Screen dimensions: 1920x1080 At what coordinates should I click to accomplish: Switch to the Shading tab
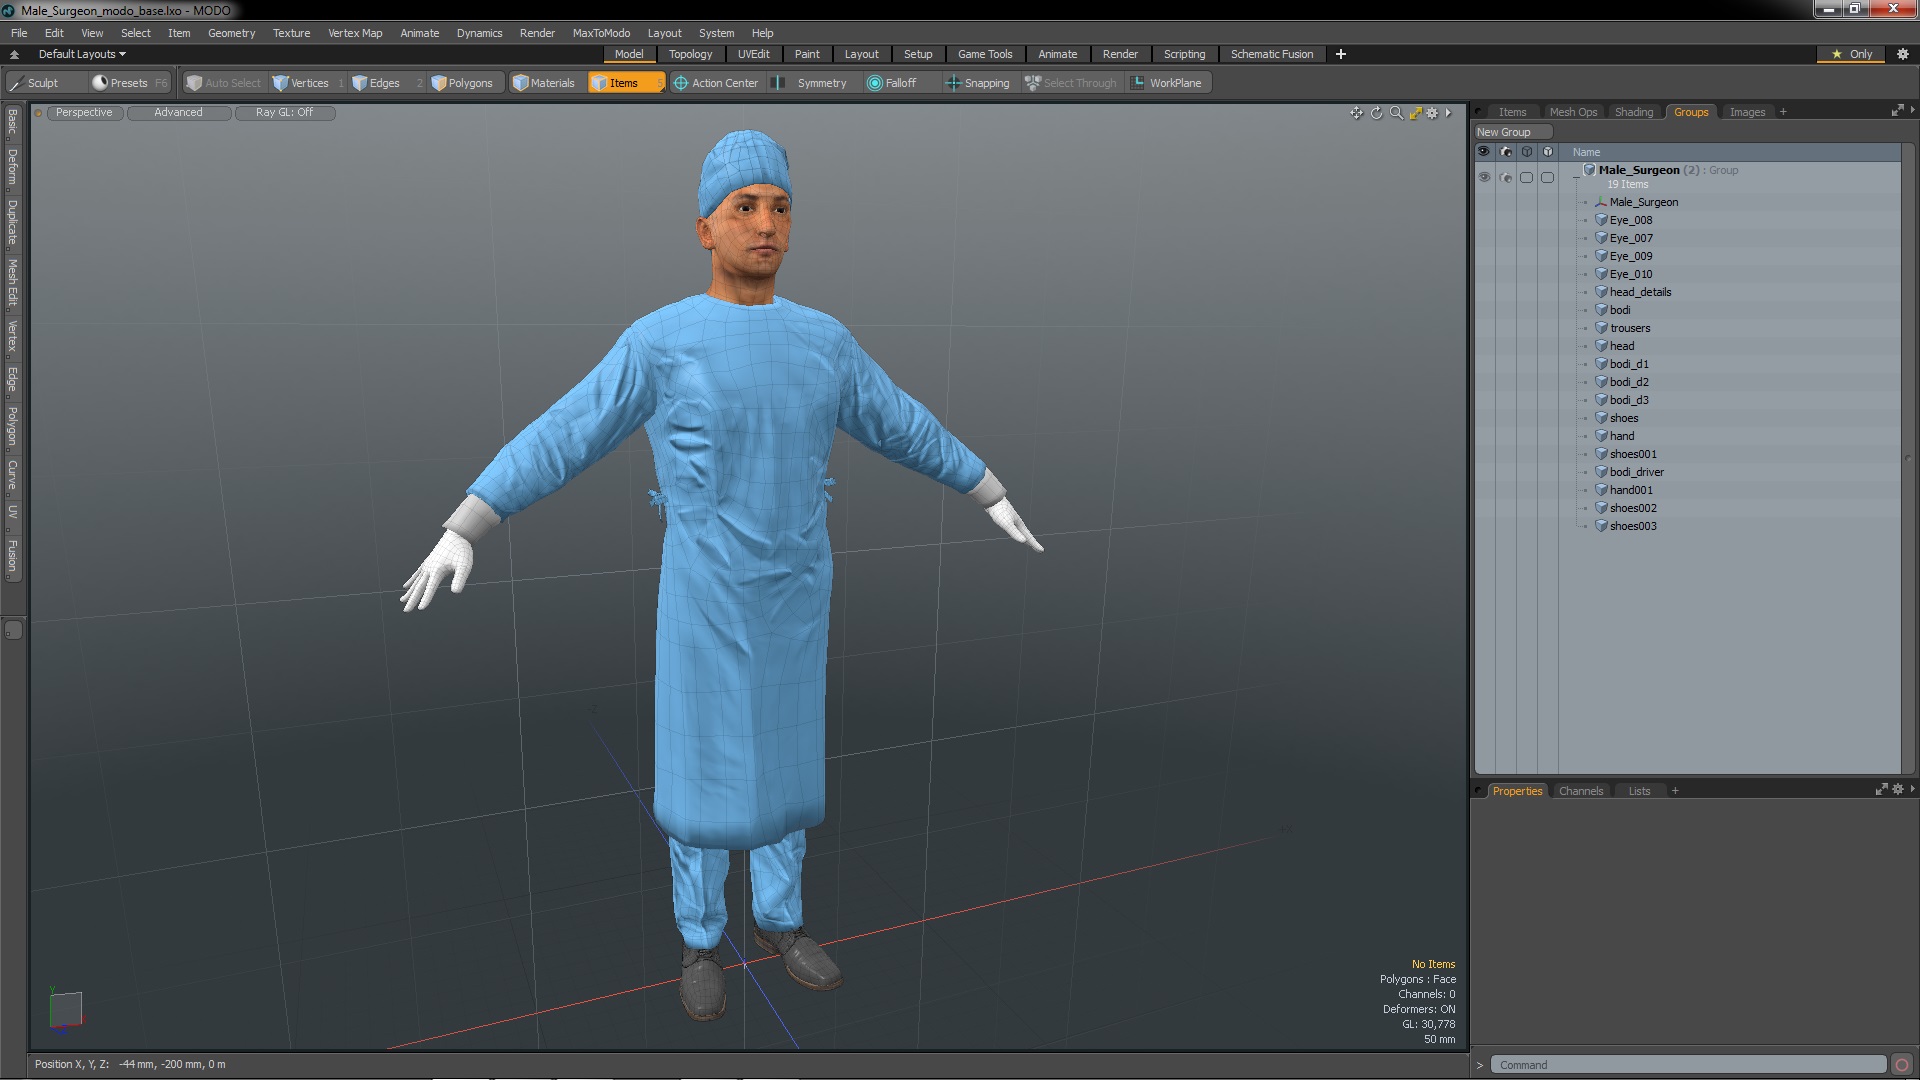[x=1633, y=112]
